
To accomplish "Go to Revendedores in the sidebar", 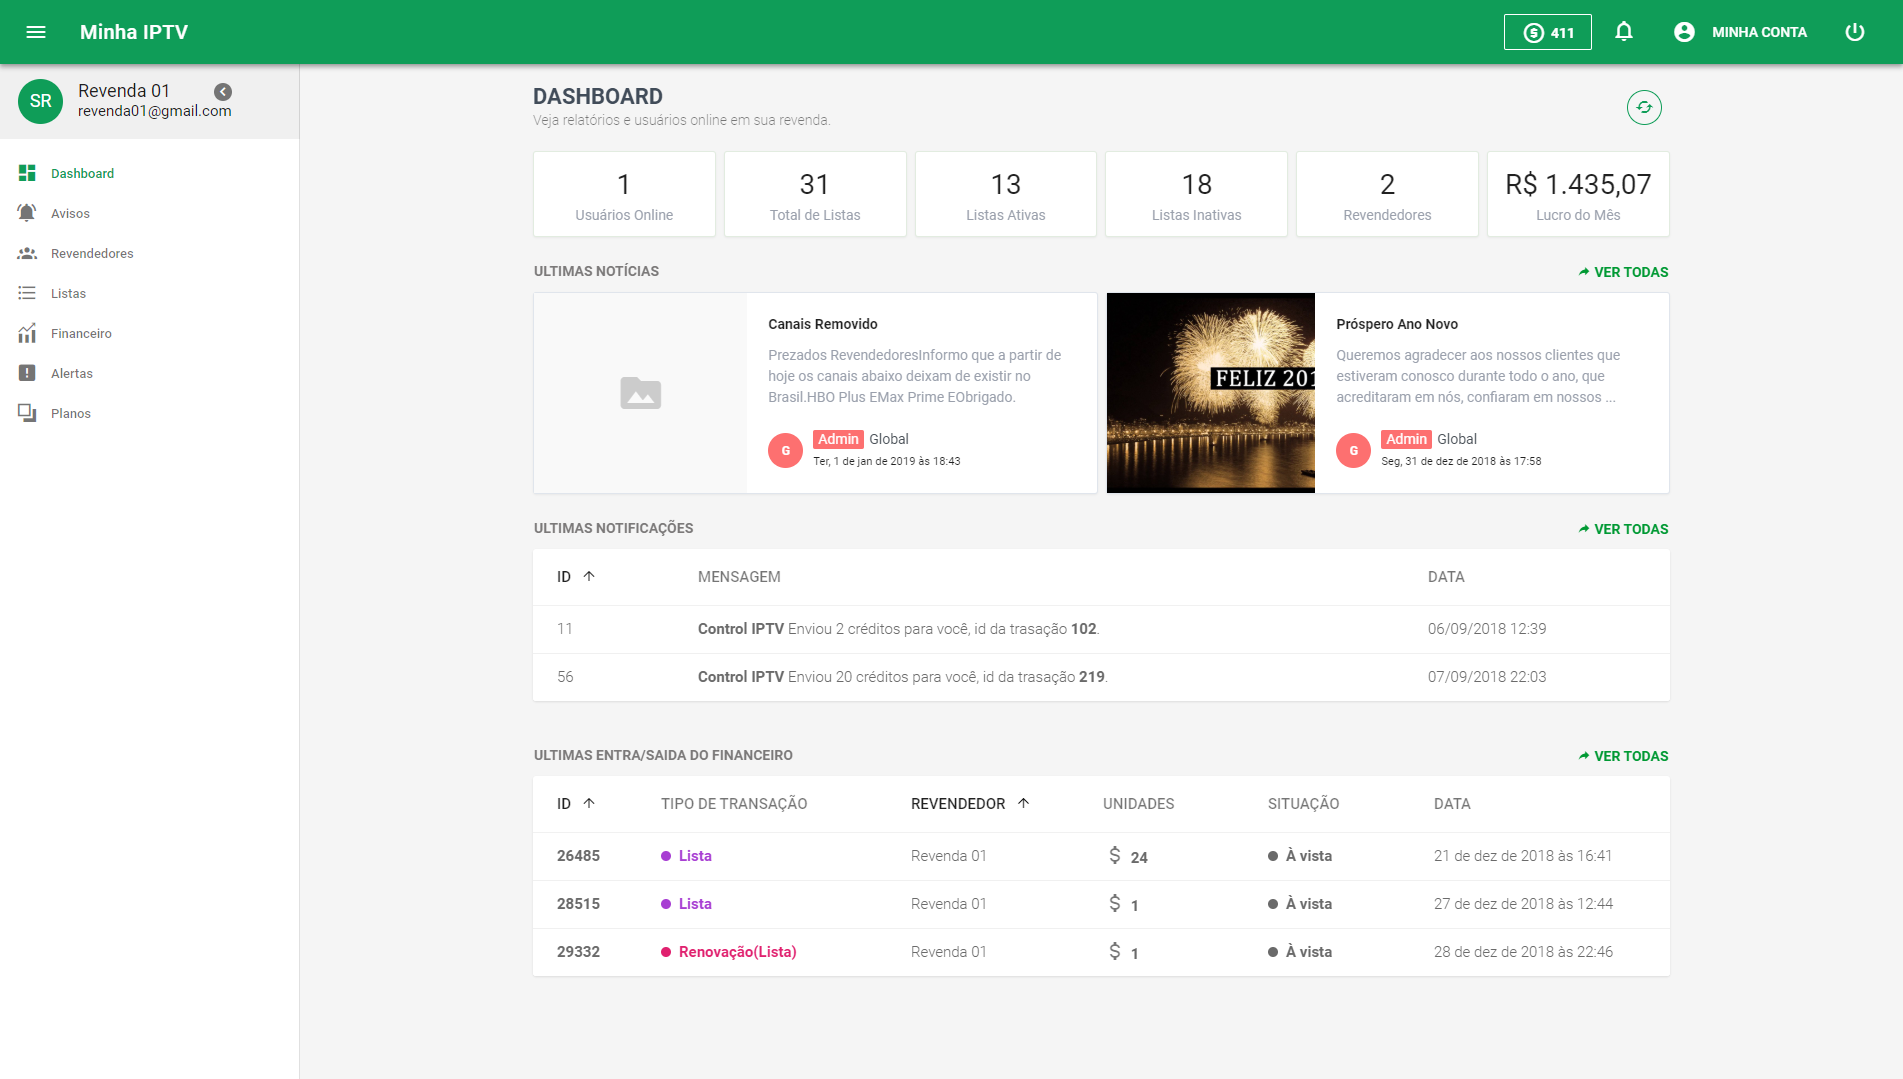I will pyautogui.click(x=92, y=253).
